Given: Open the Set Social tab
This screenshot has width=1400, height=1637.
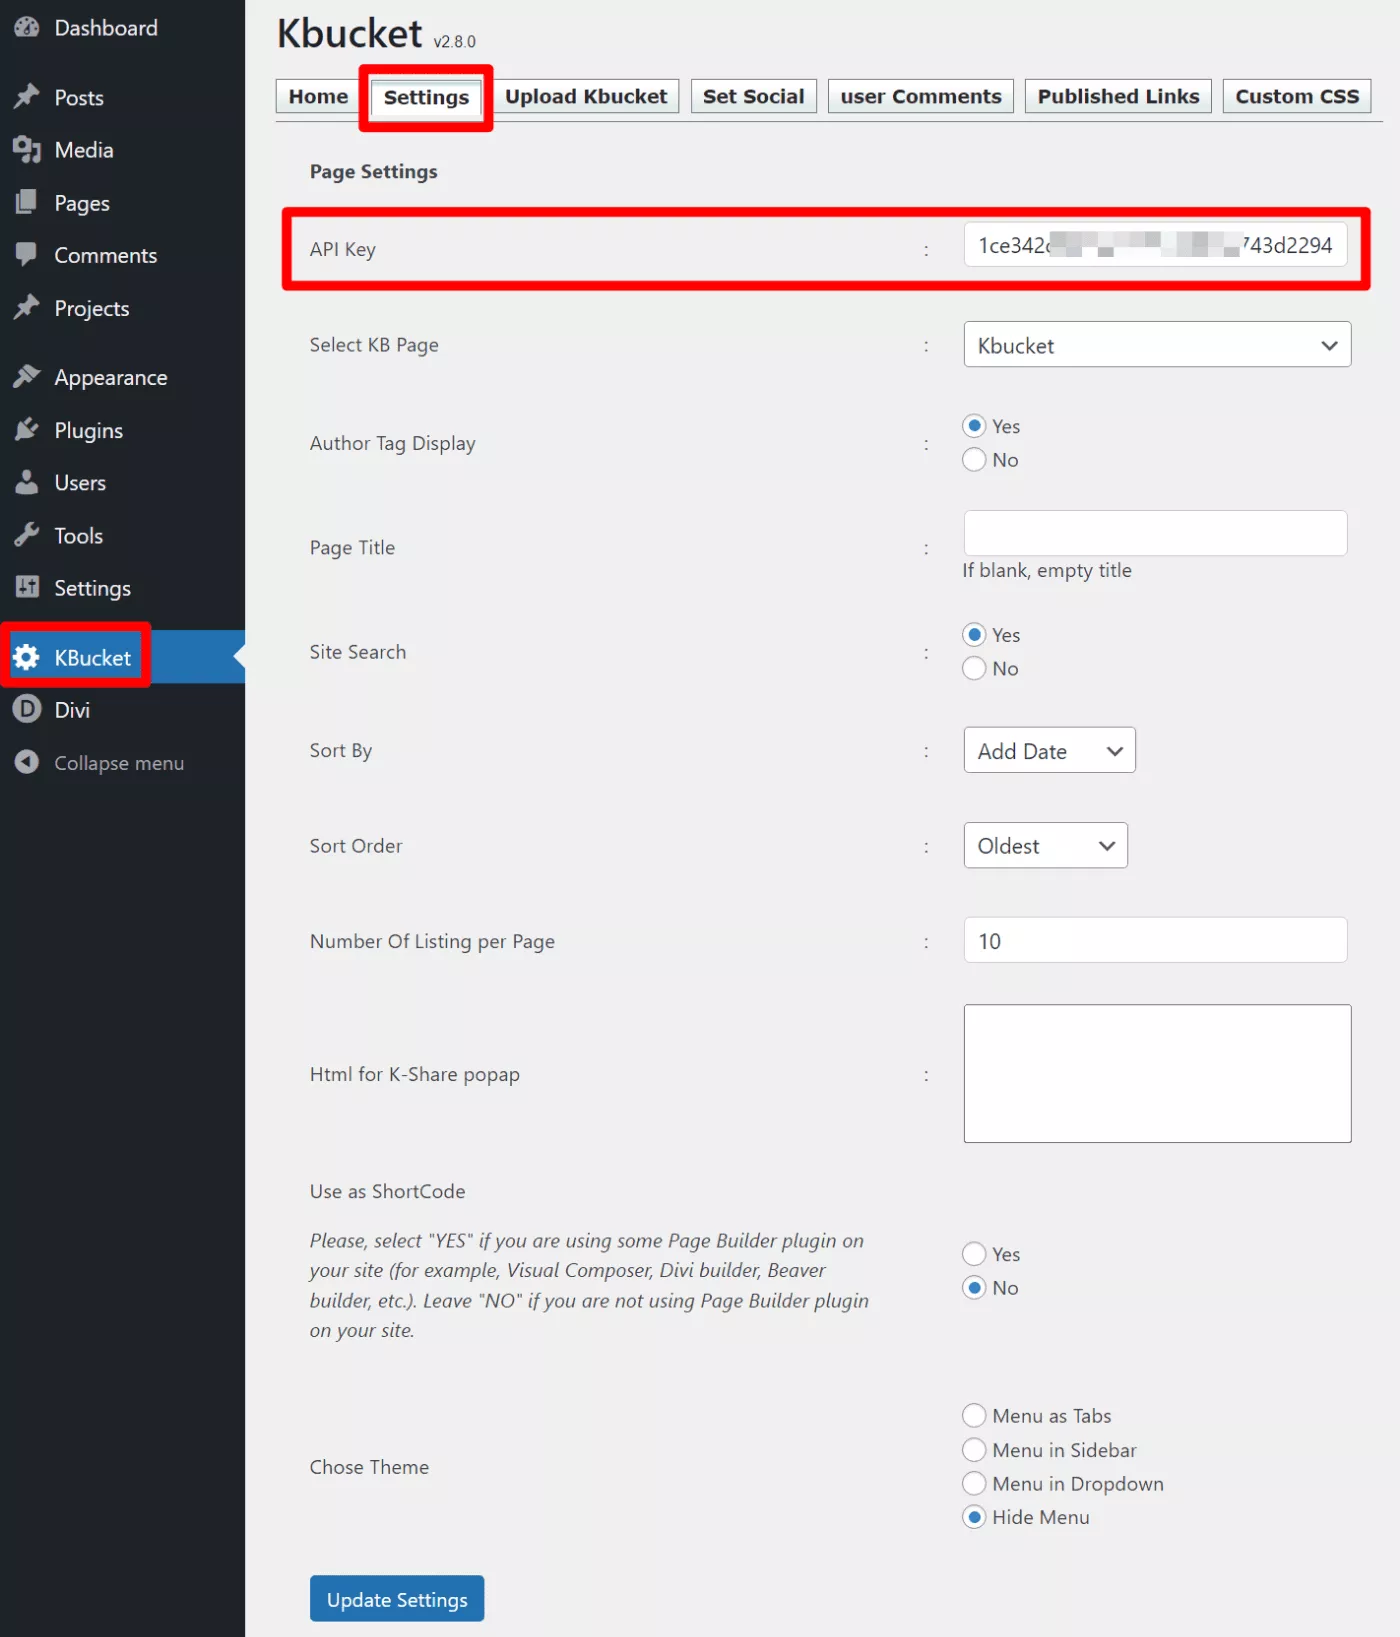Looking at the screenshot, I should pos(753,97).
